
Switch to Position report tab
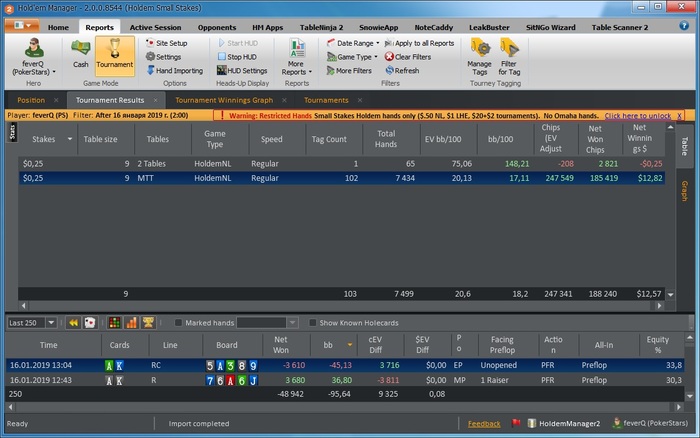pos(31,100)
